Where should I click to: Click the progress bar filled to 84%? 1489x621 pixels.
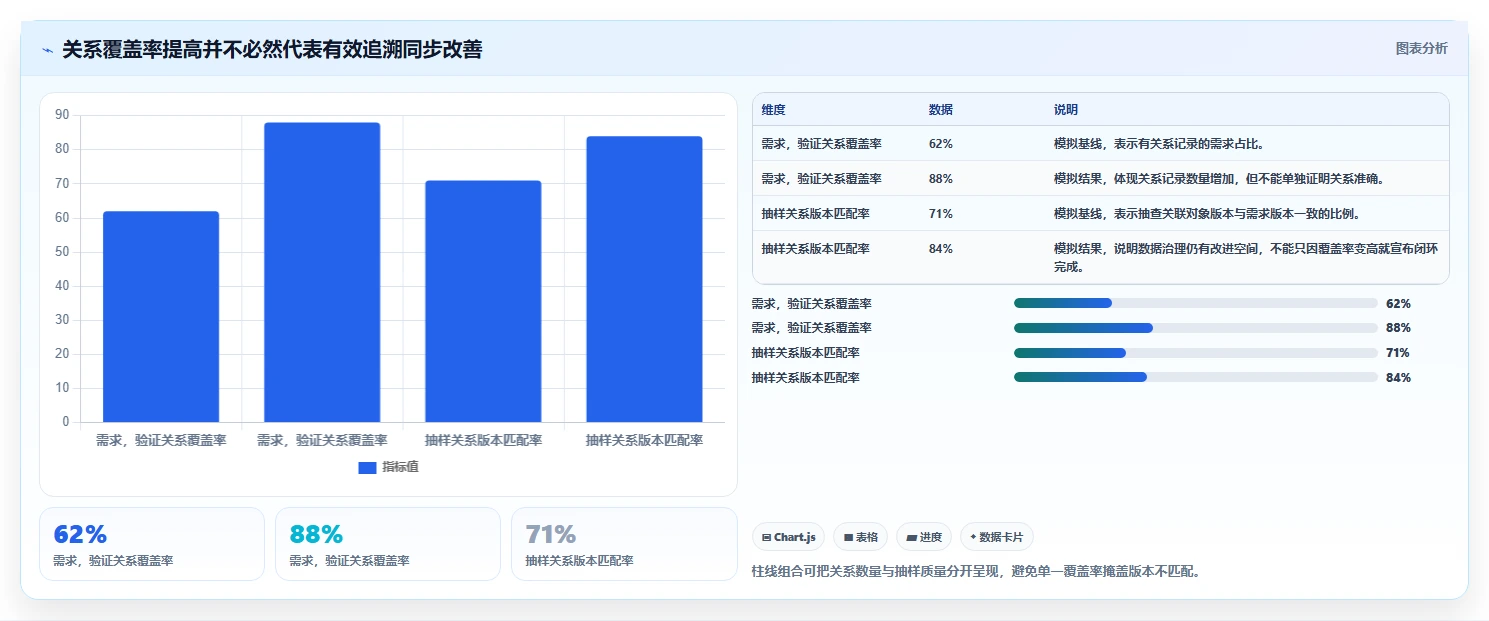(x=1196, y=377)
